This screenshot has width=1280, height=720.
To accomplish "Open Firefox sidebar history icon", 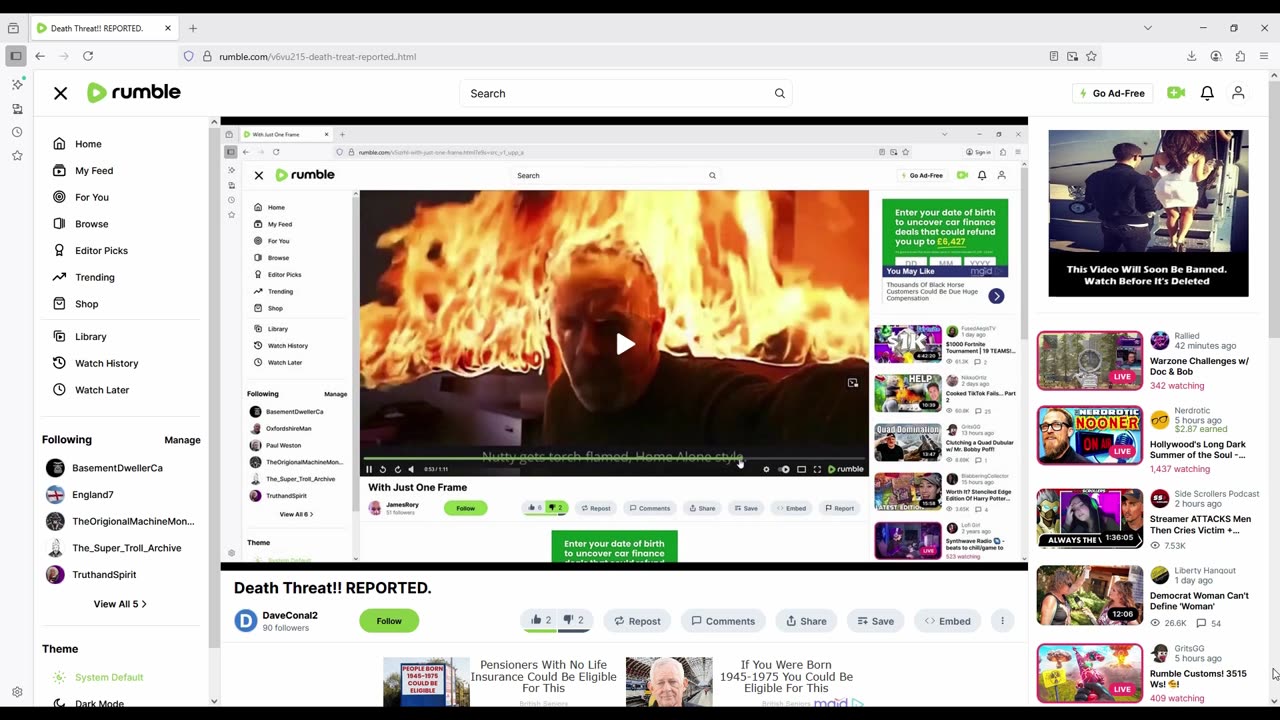I will pyautogui.click(x=17, y=132).
